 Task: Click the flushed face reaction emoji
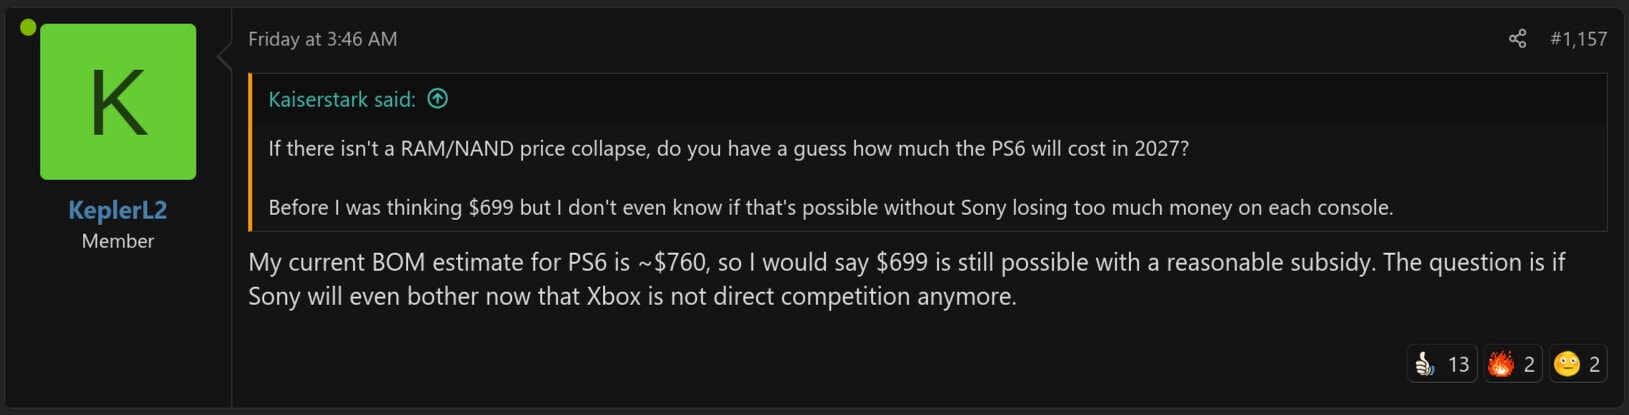1567,364
